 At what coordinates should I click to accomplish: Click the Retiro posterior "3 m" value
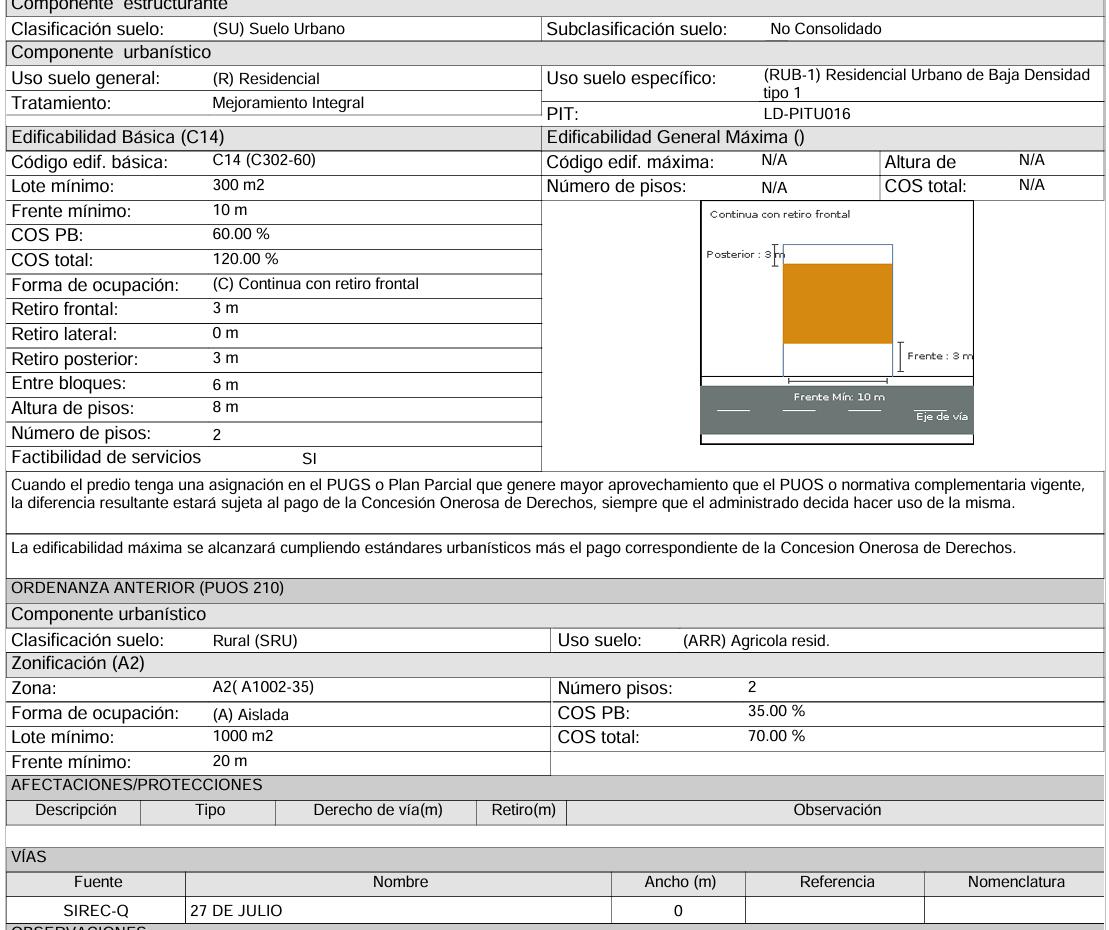[x=226, y=358]
